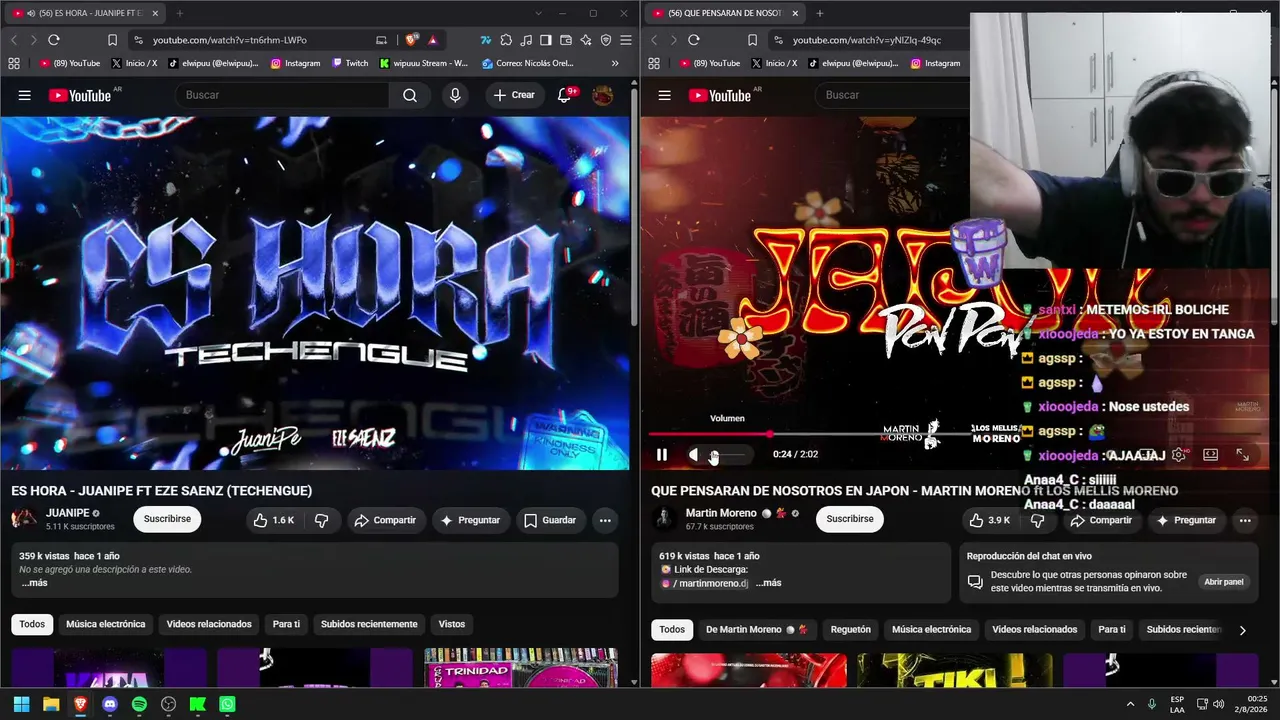Subscribe to Martin Moreno channel
1280x720 pixels.
coord(850,519)
